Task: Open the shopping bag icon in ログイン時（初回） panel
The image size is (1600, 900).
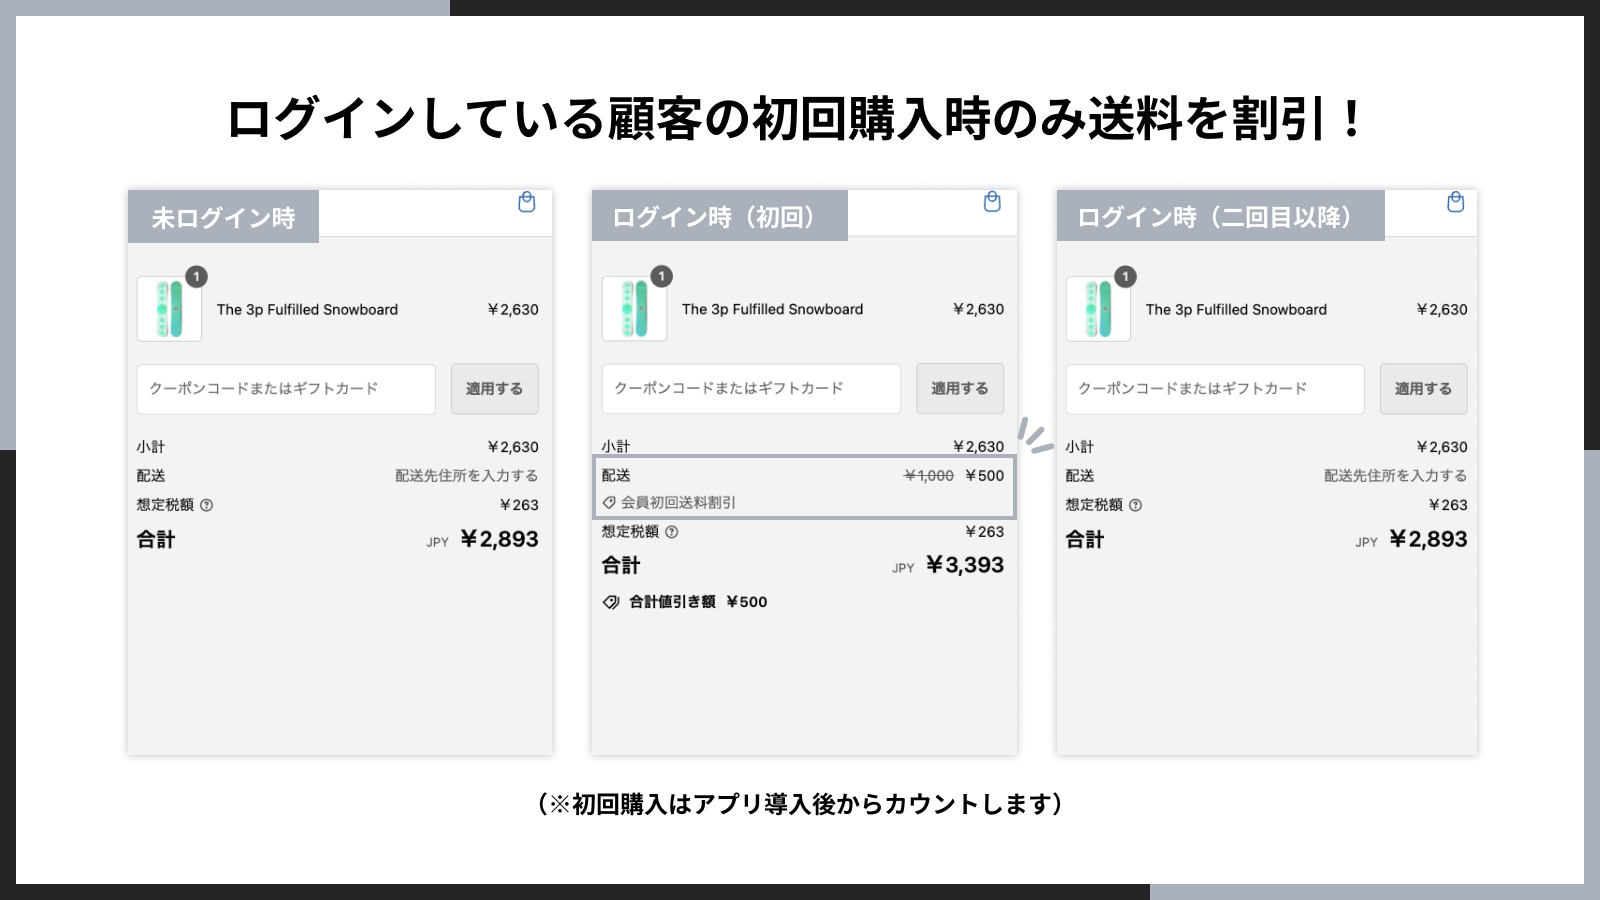Action: click(x=992, y=201)
